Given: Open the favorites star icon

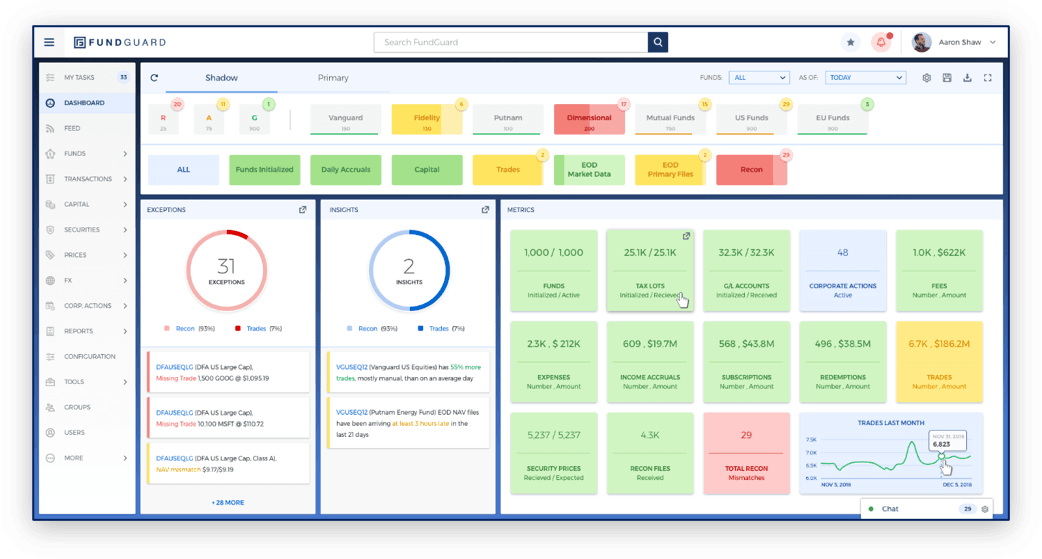Looking at the screenshot, I should click(850, 42).
